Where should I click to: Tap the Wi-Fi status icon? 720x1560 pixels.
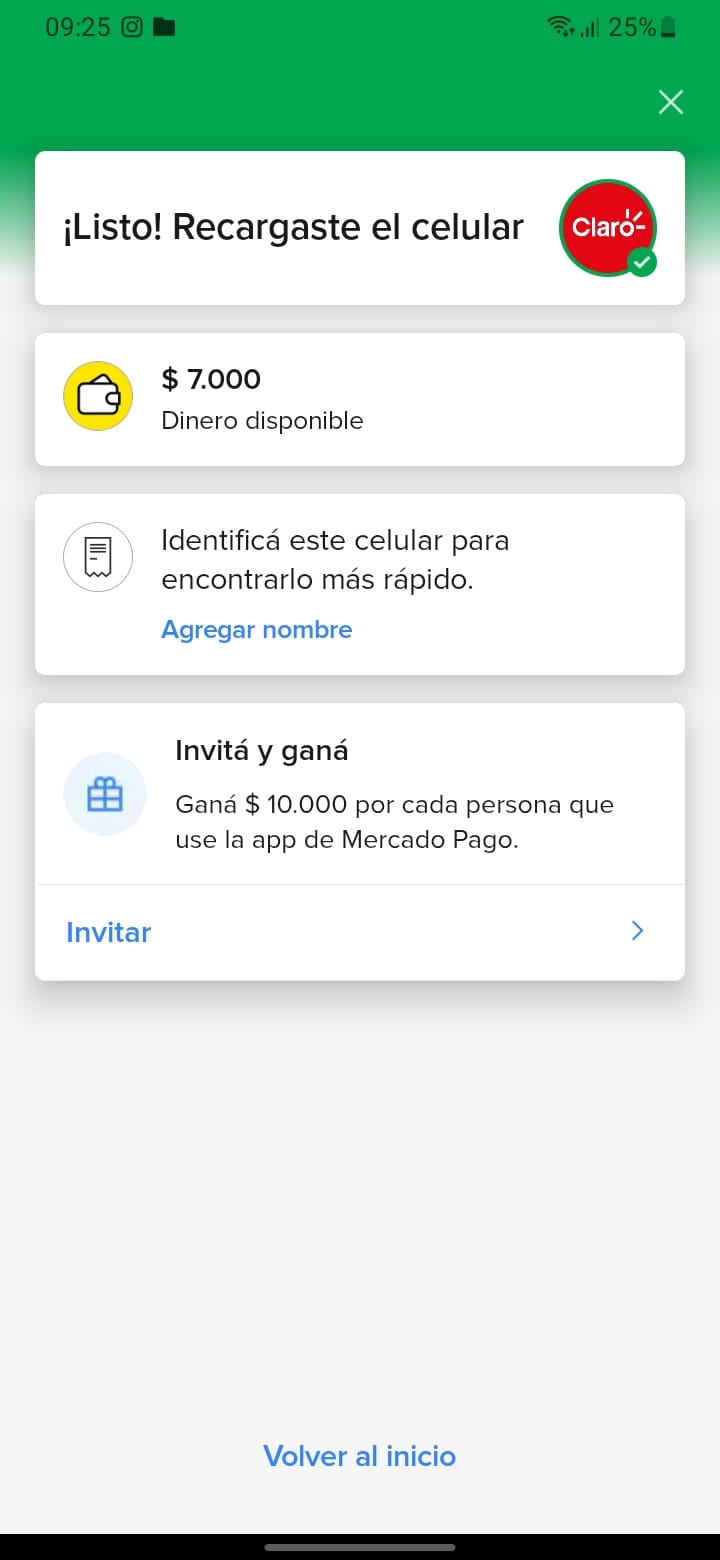(561, 27)
